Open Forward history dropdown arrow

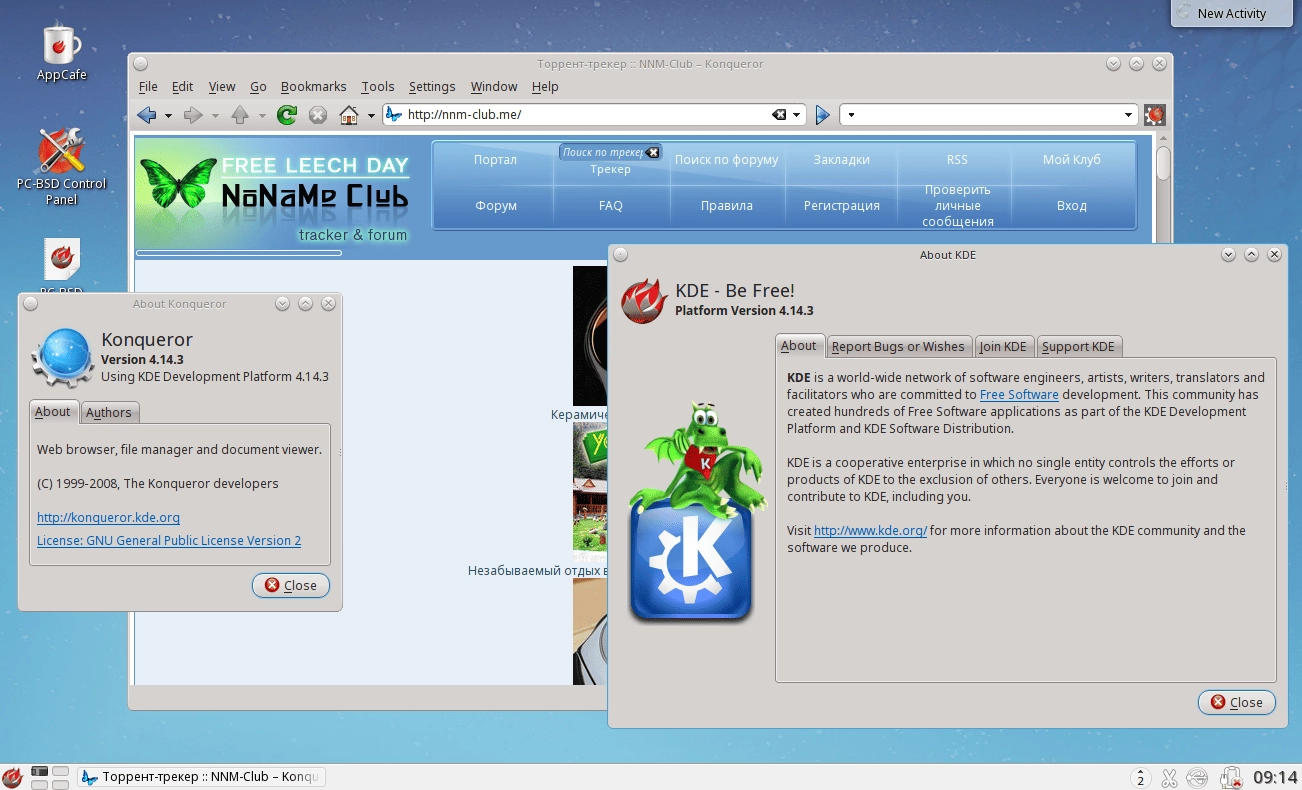pyautogui.click(x=215, y=116)
